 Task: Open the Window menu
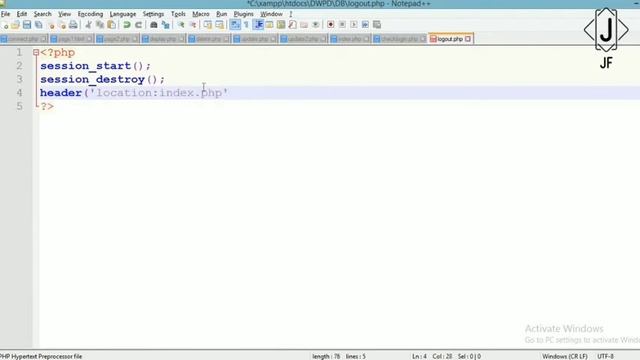click(x=271, y=14)
